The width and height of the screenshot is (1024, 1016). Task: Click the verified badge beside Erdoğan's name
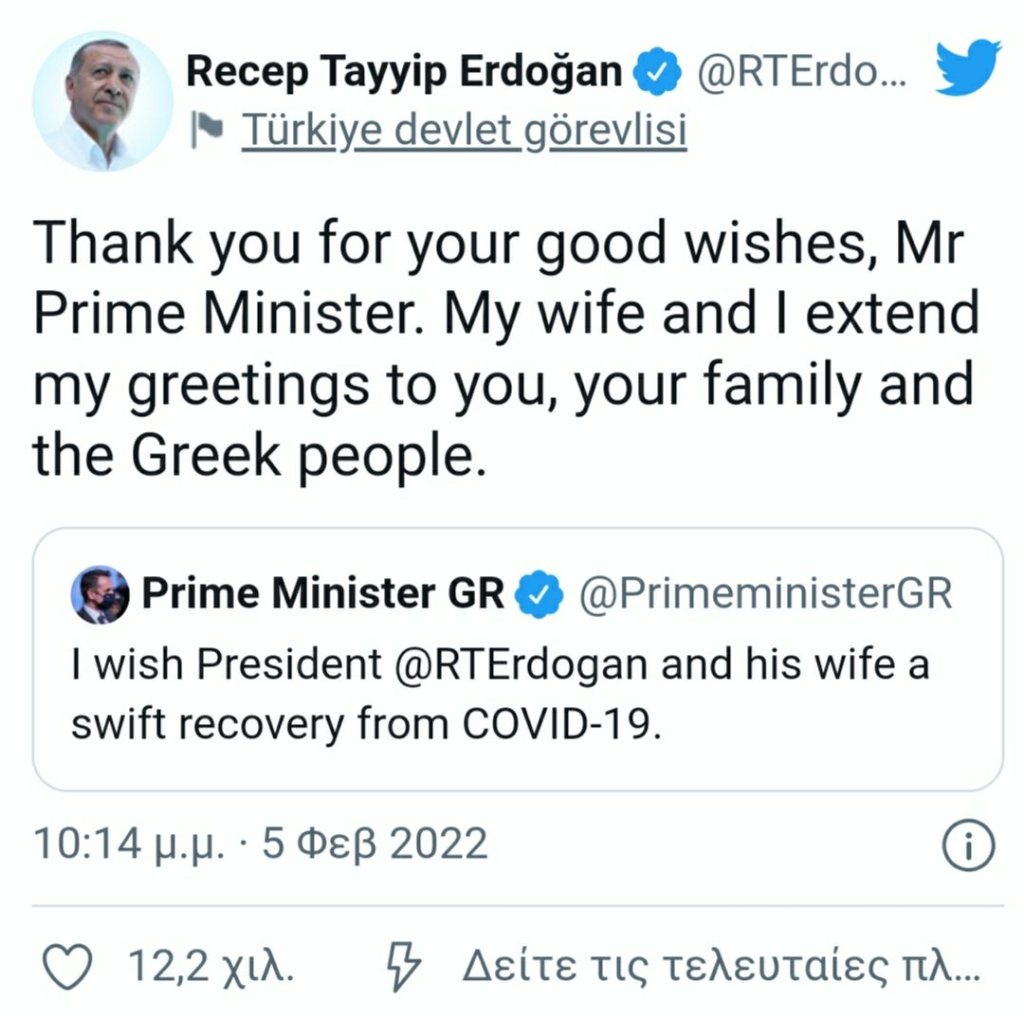(658, 73)
